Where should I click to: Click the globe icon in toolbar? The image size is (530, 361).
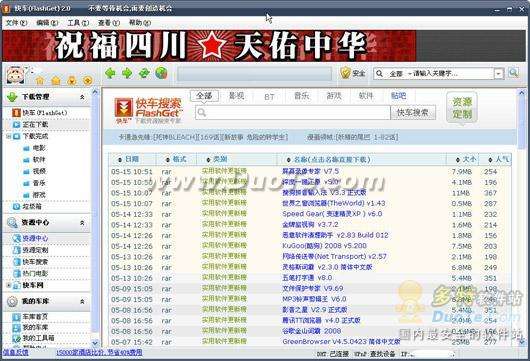point(161,73)
